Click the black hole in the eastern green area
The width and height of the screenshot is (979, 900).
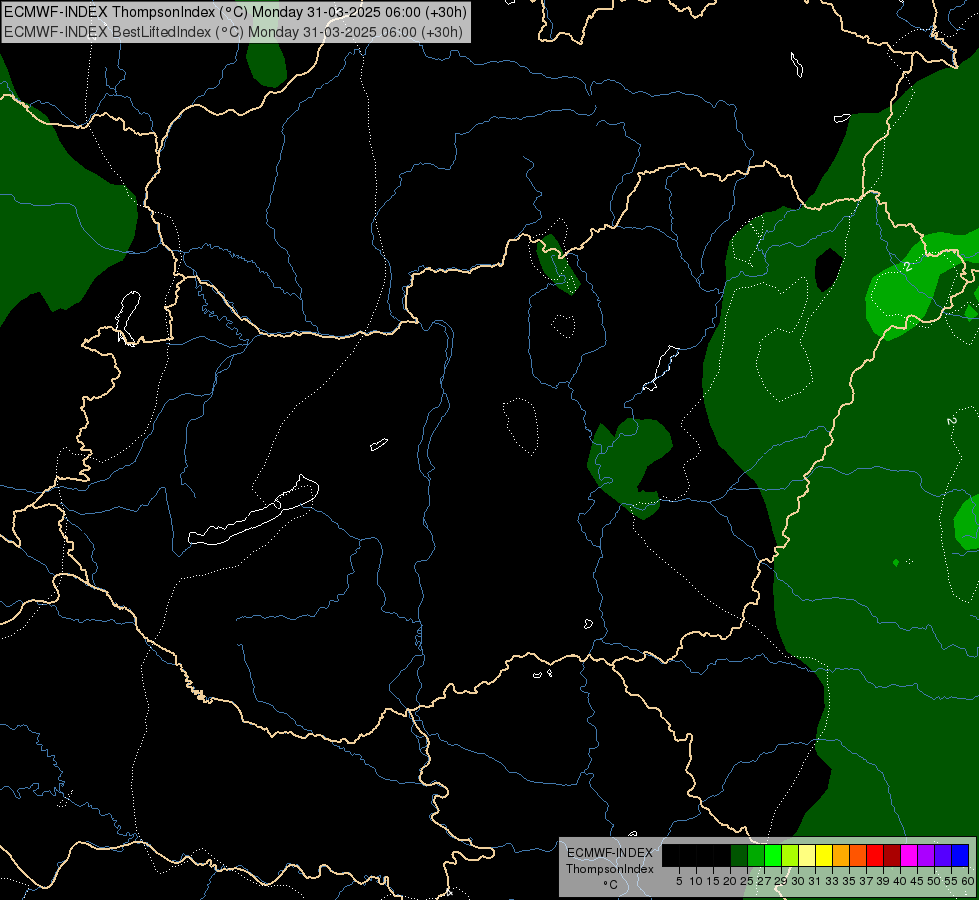(829, 270)
